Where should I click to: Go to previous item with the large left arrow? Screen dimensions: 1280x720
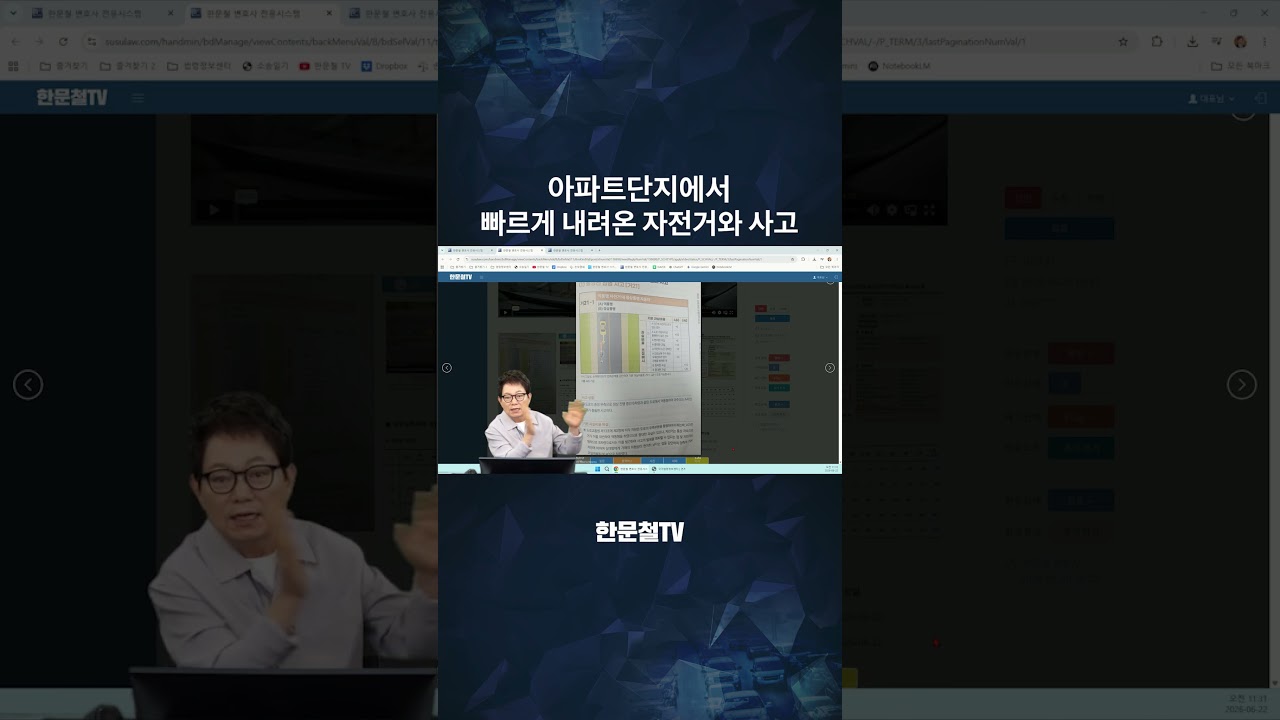[x=28, y=384]
